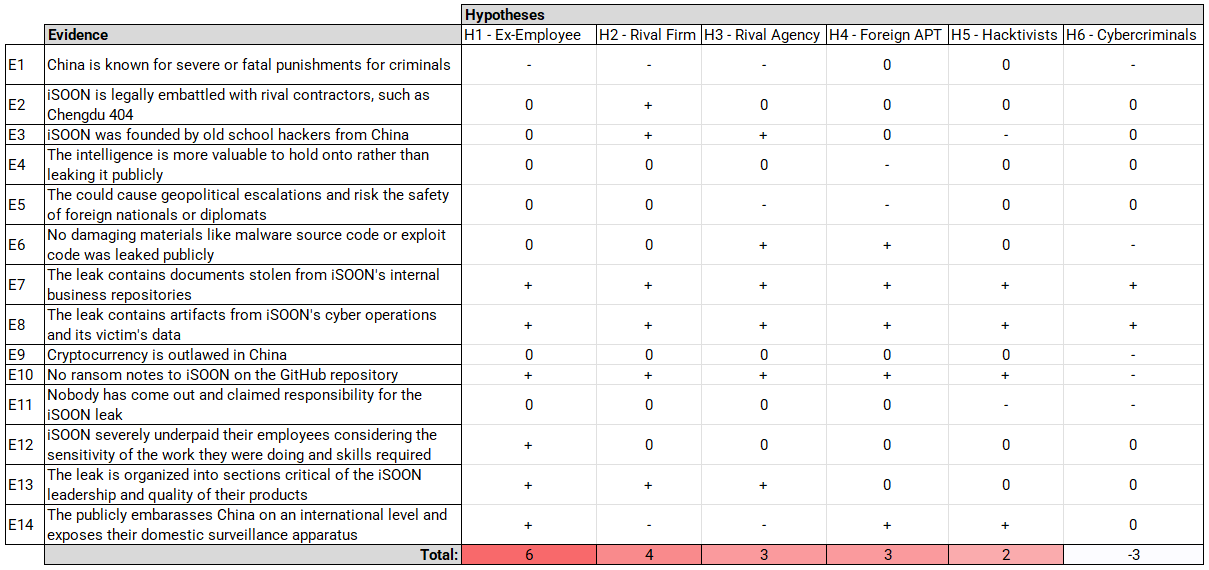The height and width of the screenshot is (570, 1209).
Task: Select the Hypotheses header cell
Action: 832,15
